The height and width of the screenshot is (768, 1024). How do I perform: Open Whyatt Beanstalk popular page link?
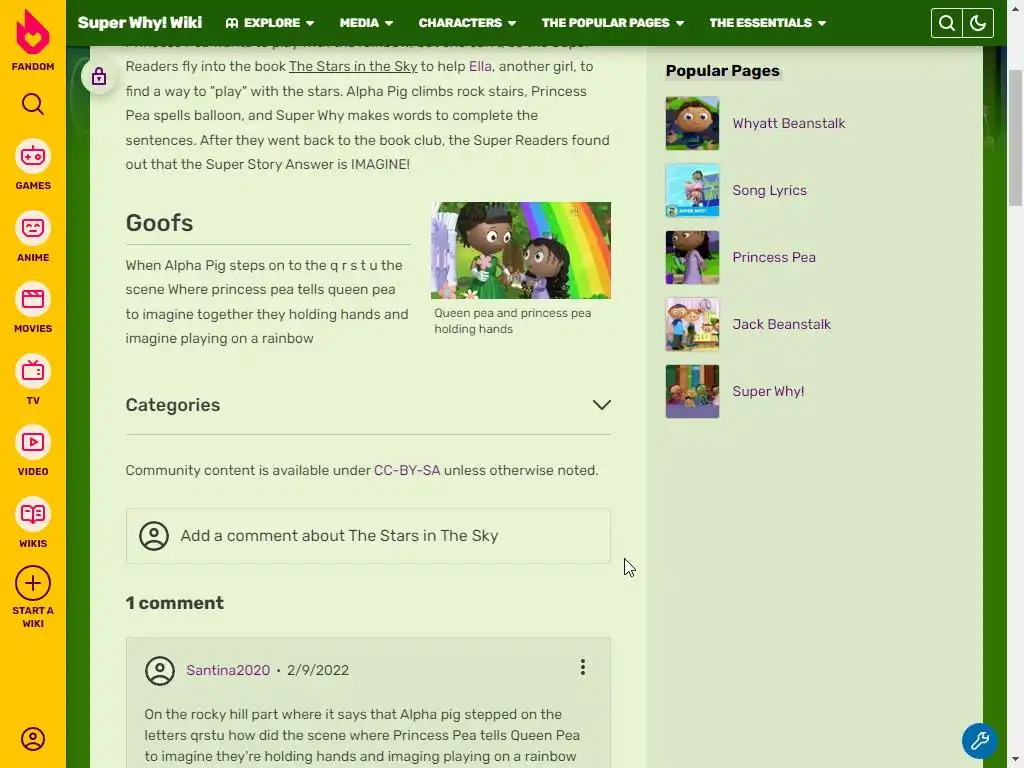coord(788,123)
